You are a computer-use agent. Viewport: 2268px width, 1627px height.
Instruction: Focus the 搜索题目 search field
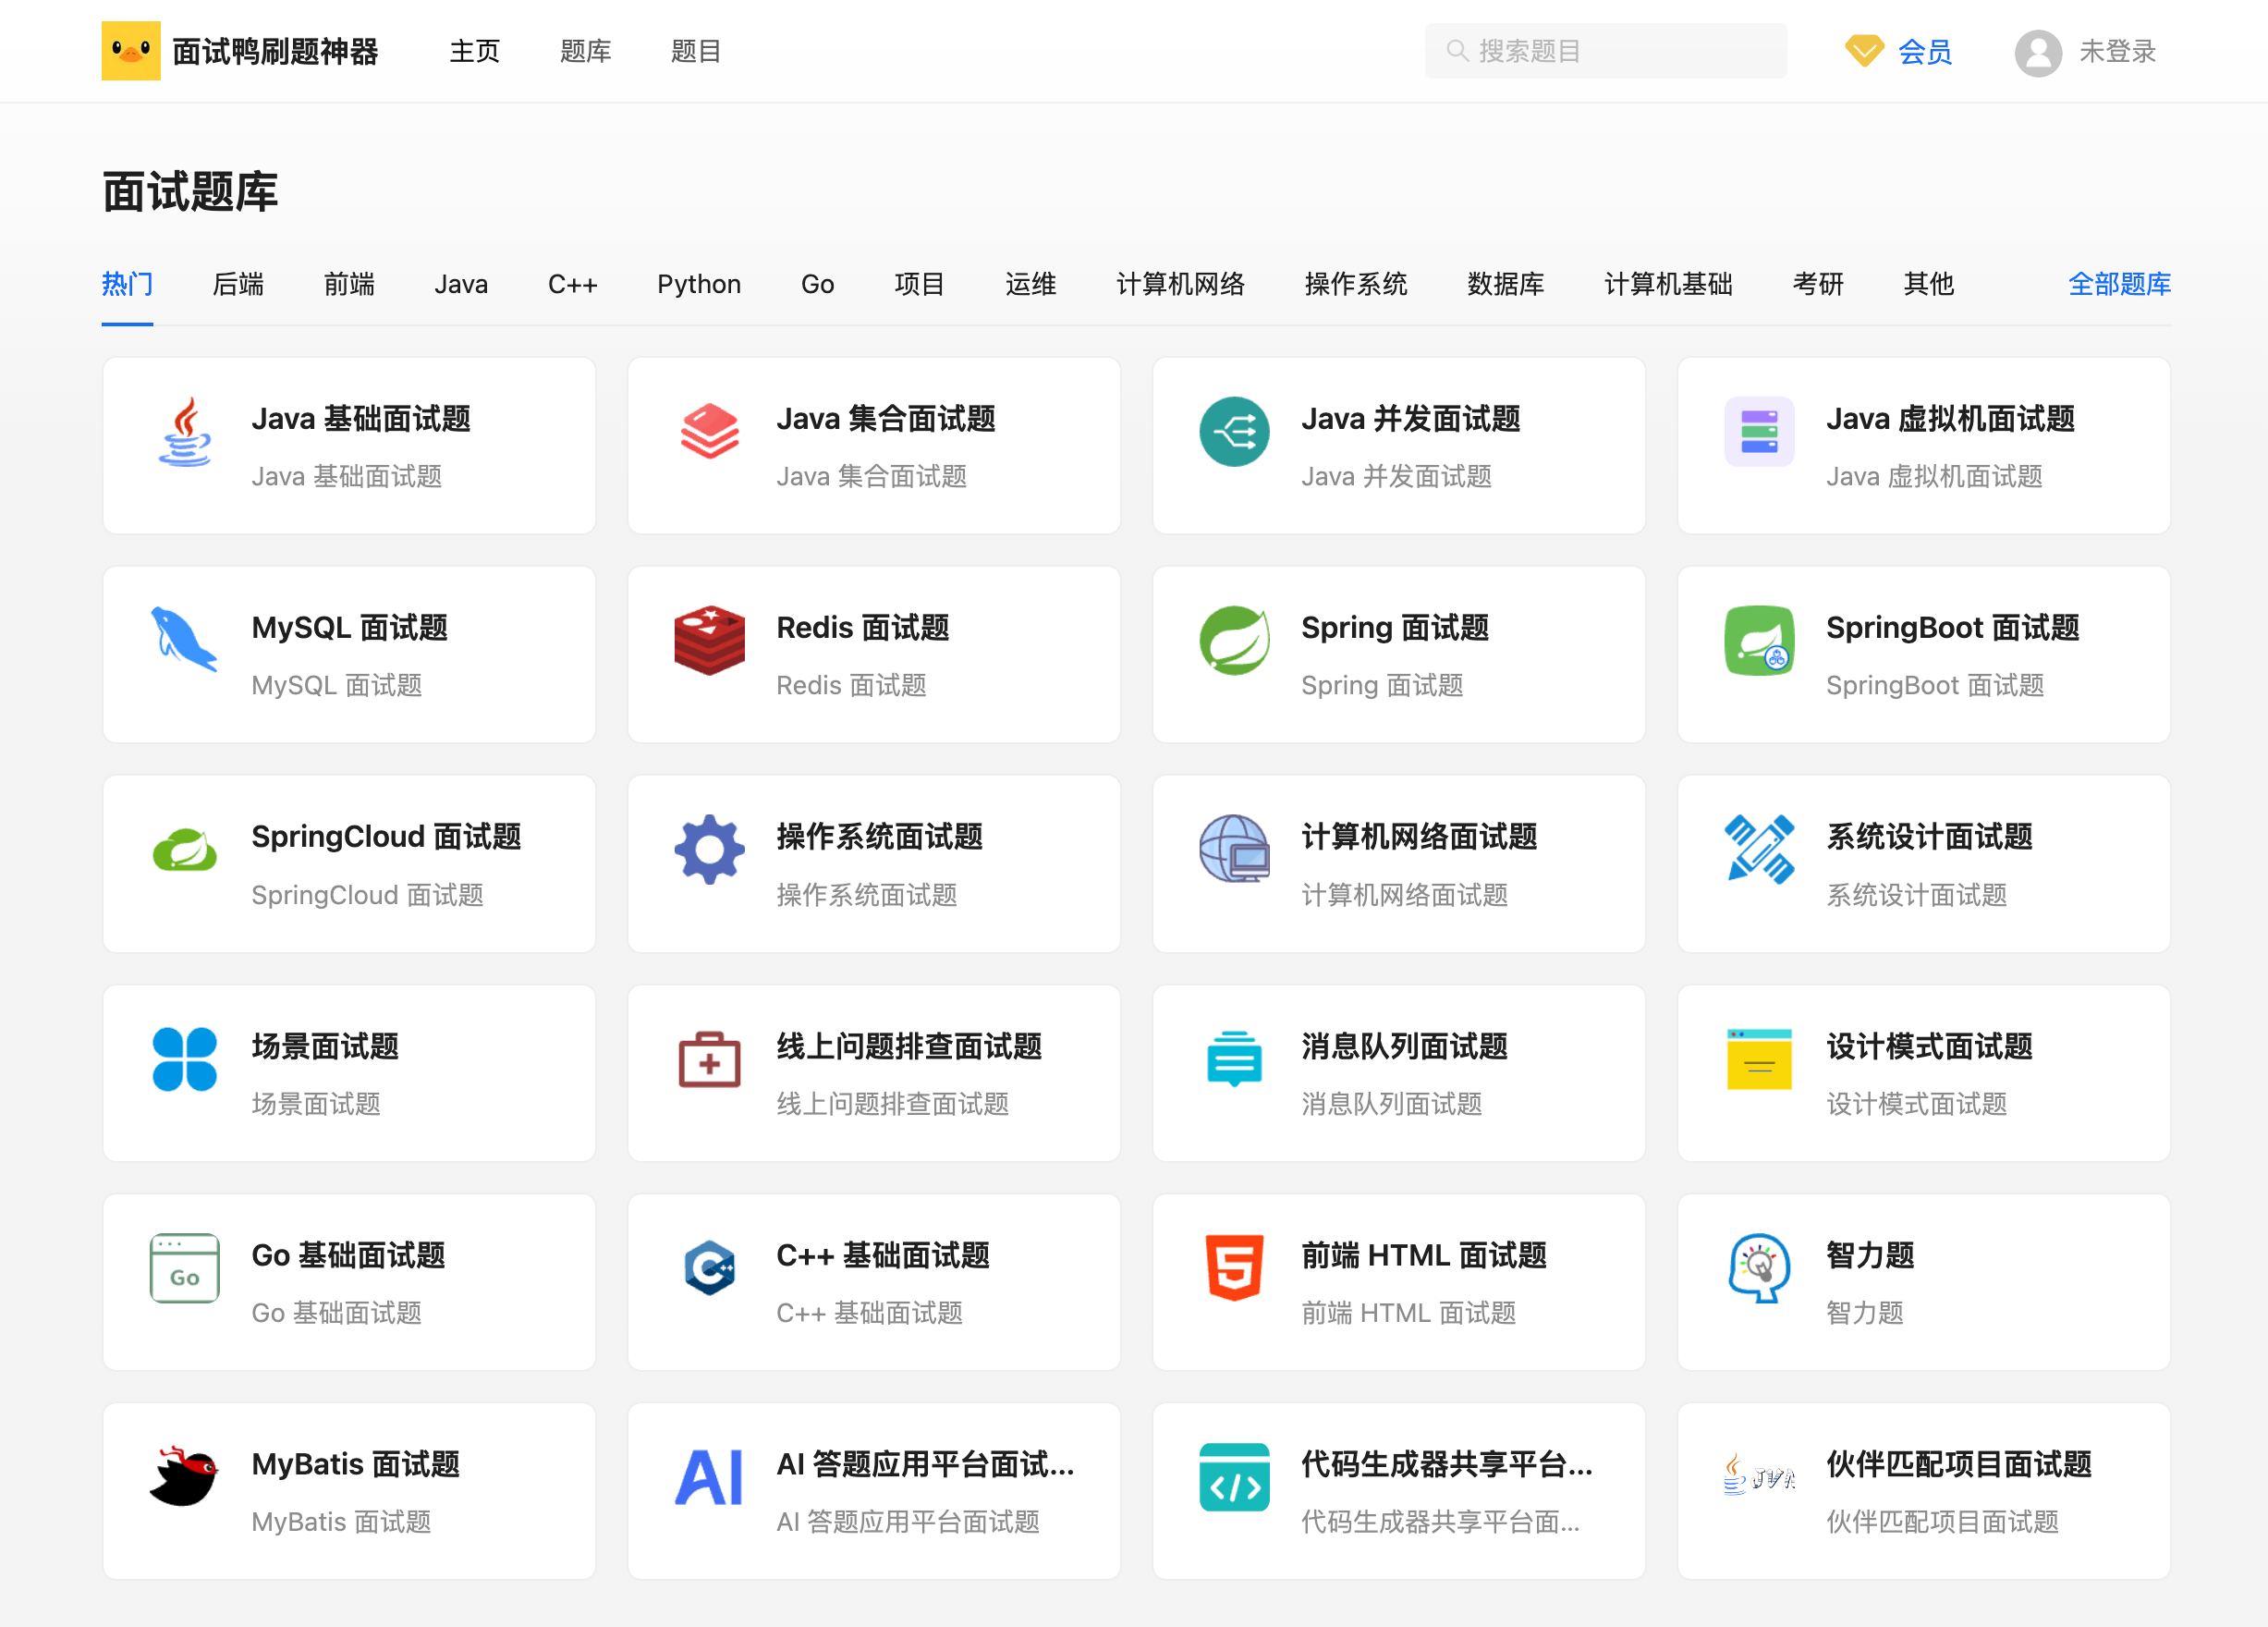pos(1605,51)
